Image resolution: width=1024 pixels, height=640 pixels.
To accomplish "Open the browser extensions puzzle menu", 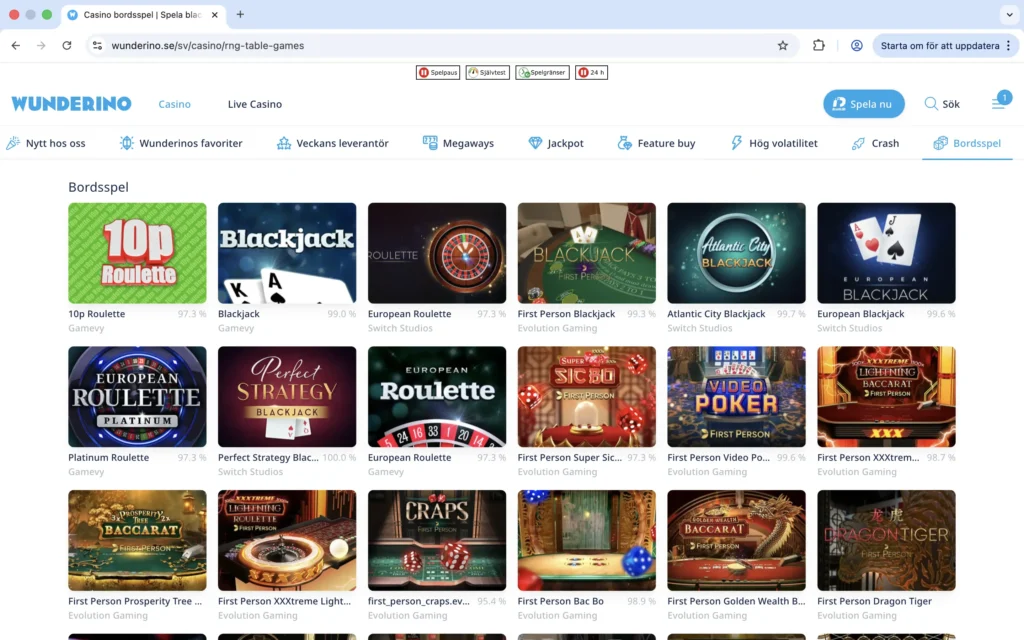I will click(x=819, y=45).
